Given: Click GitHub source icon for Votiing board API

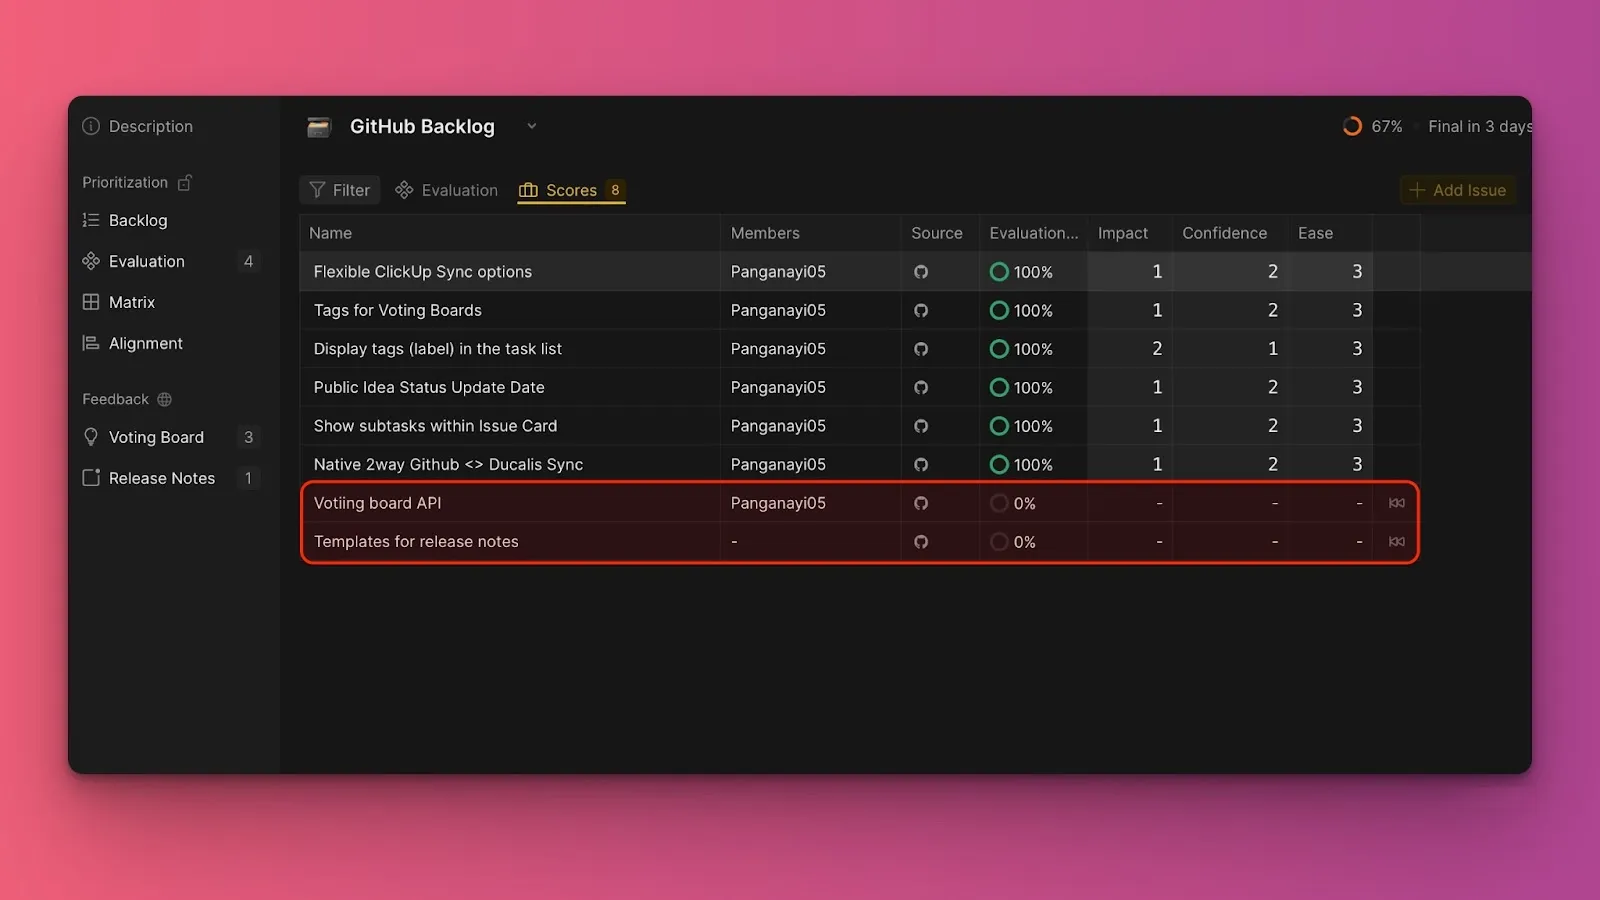Looking at the screenshot, I should click(921, 503).
